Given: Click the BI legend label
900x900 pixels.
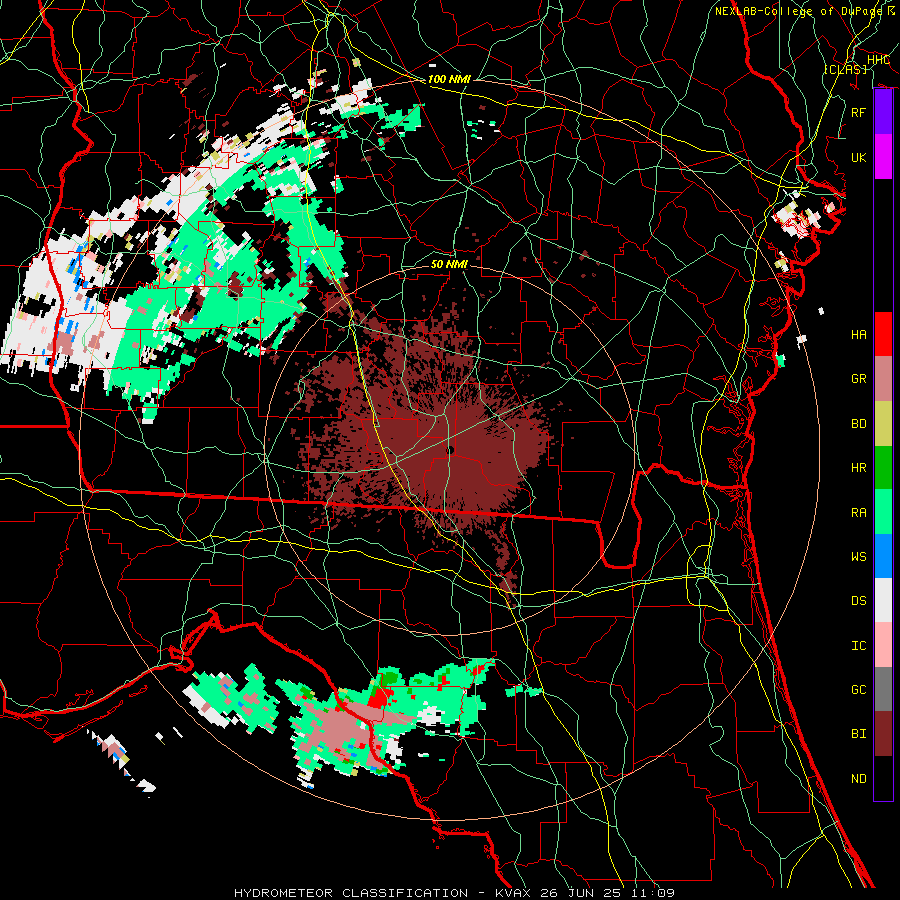Looking at the screenshot, I should click(x=859, y=734).
